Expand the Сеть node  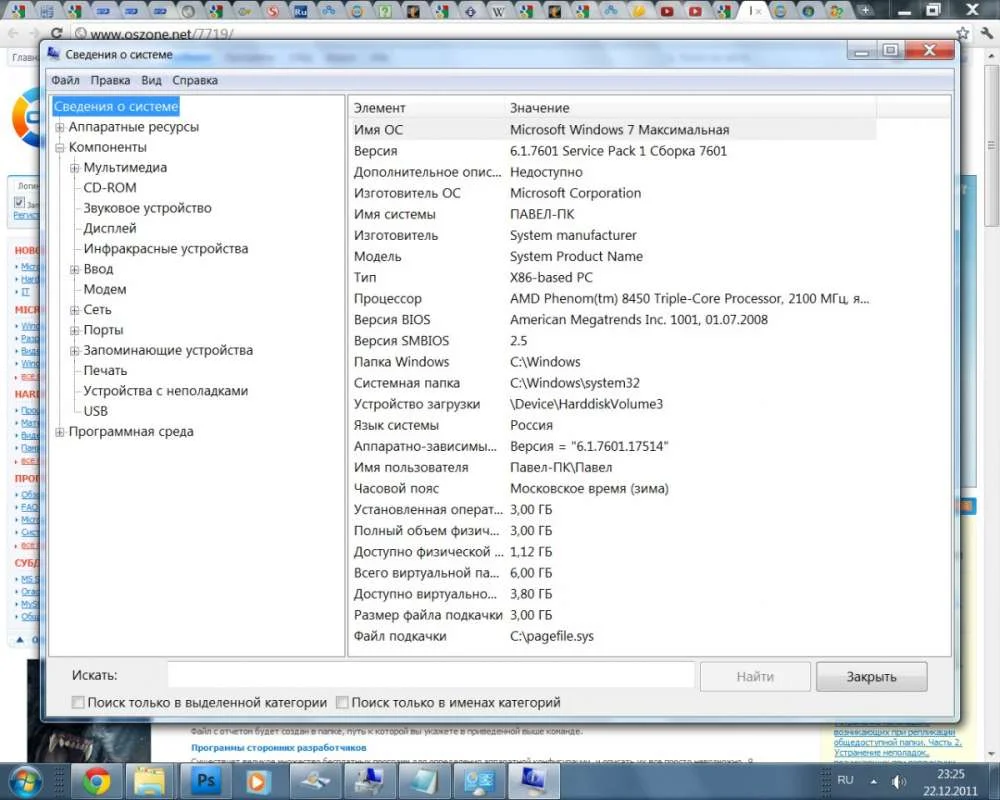[75, 310]
